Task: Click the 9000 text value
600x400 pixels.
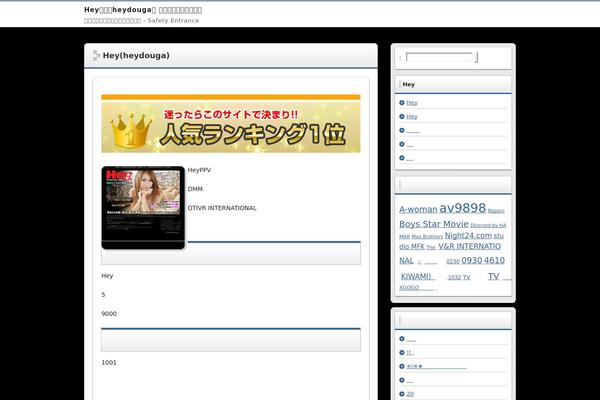Action: pos(109,313)
